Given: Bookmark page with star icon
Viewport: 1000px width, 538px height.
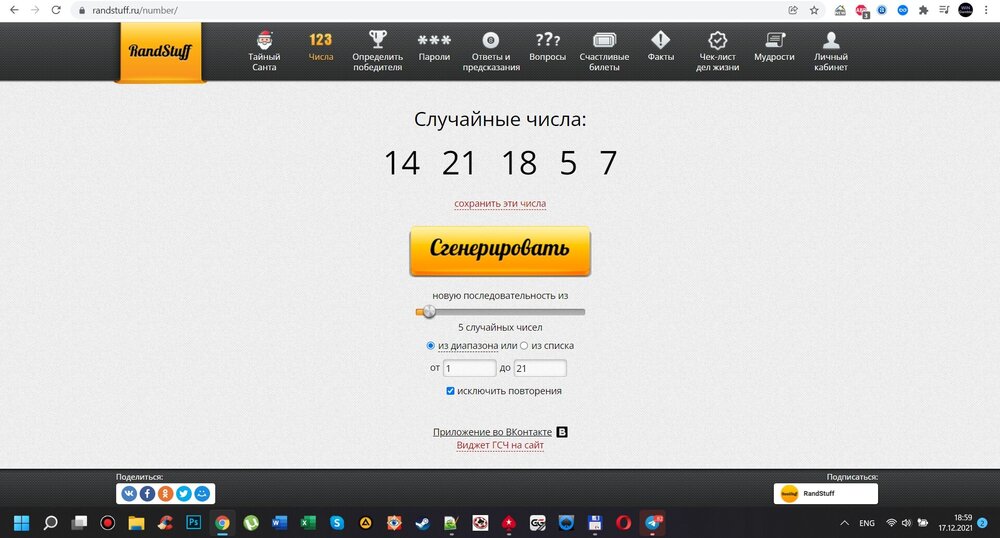Looking at the screenshot, I should pos(814,10).
